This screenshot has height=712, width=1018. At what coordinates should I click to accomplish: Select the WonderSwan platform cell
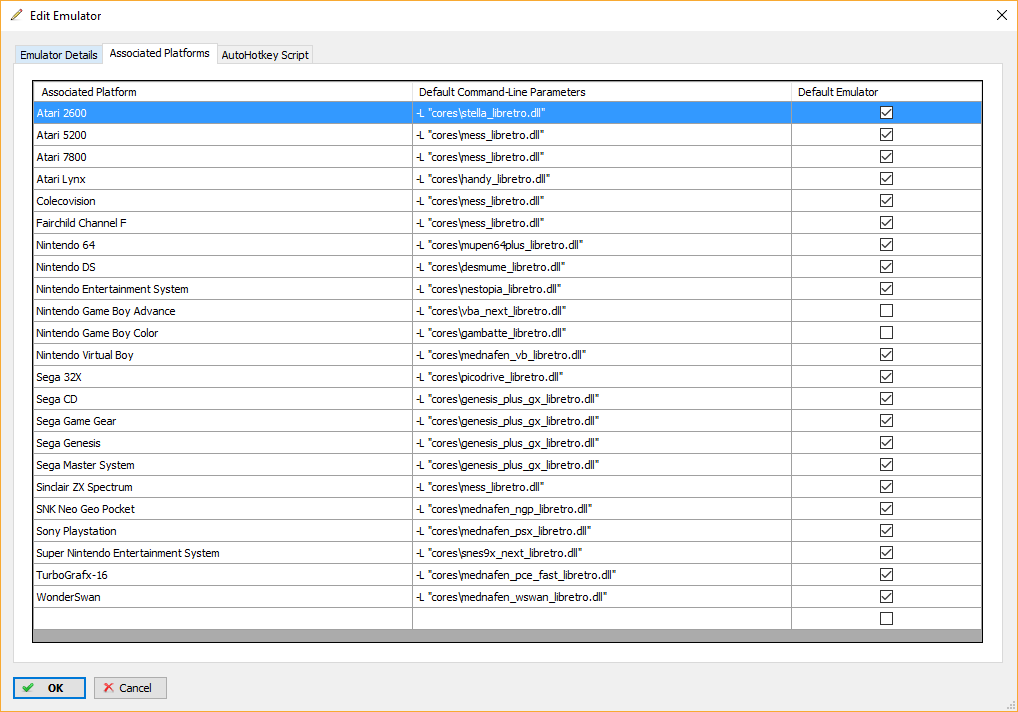pyautogui.click(x=223, y=597)
